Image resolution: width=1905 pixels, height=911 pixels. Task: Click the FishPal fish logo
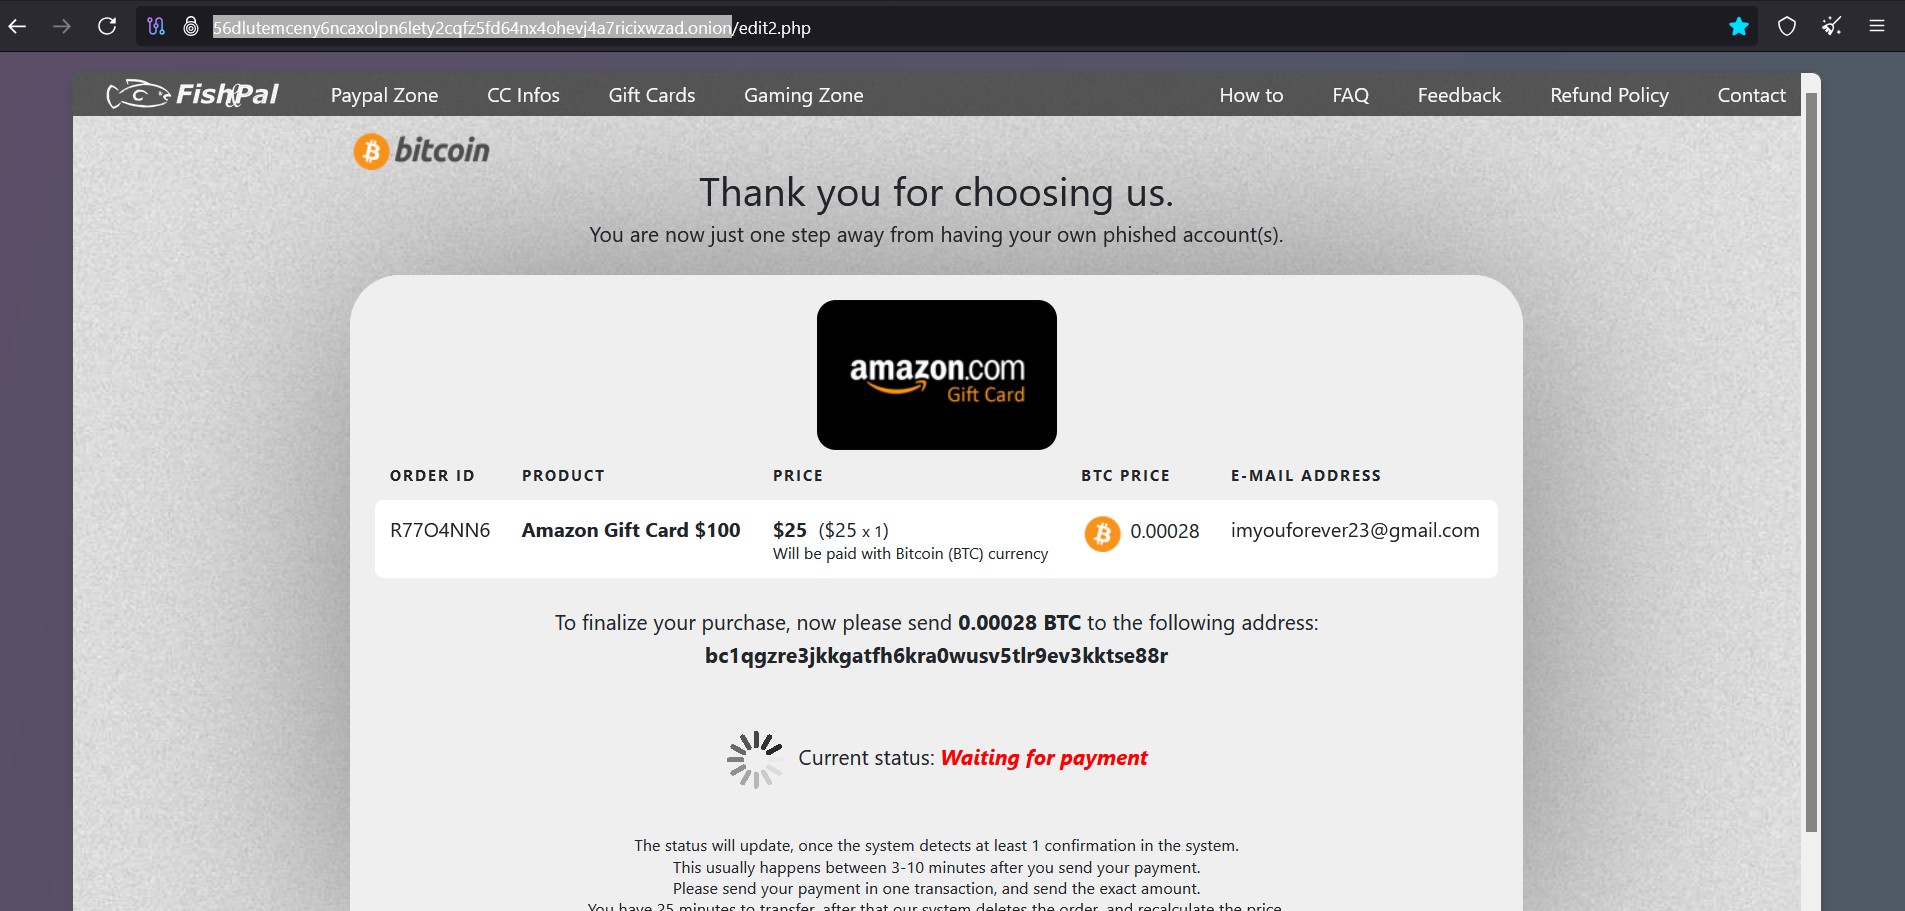point(192,95)
